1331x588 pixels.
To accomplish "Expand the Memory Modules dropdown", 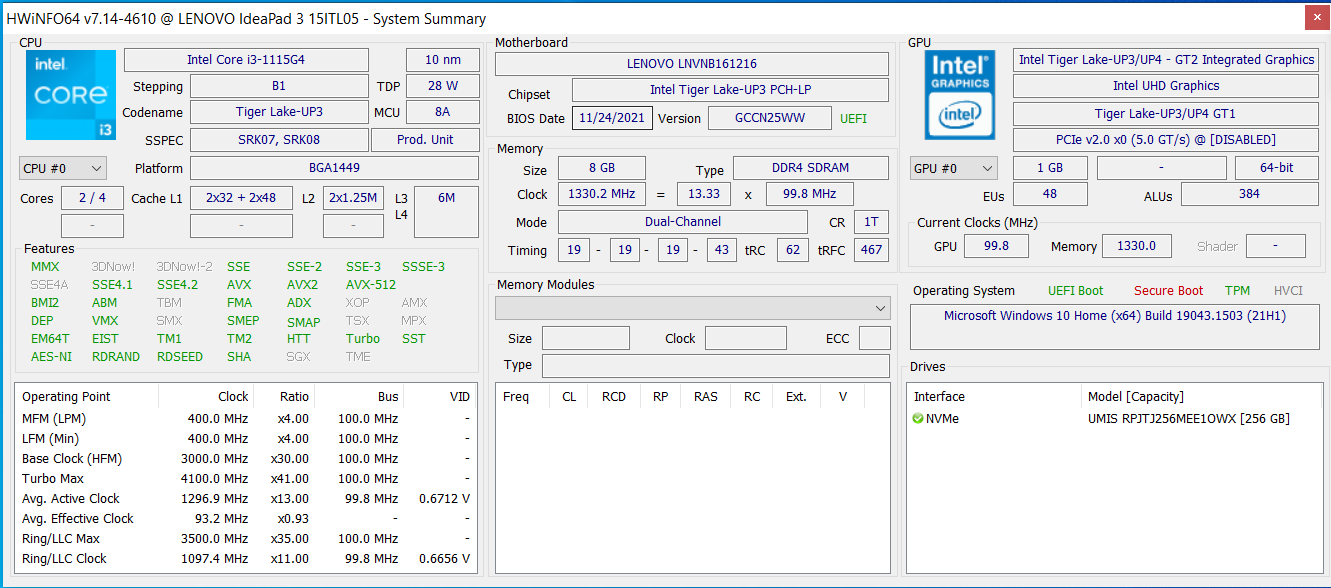I will tap(692, 307).
